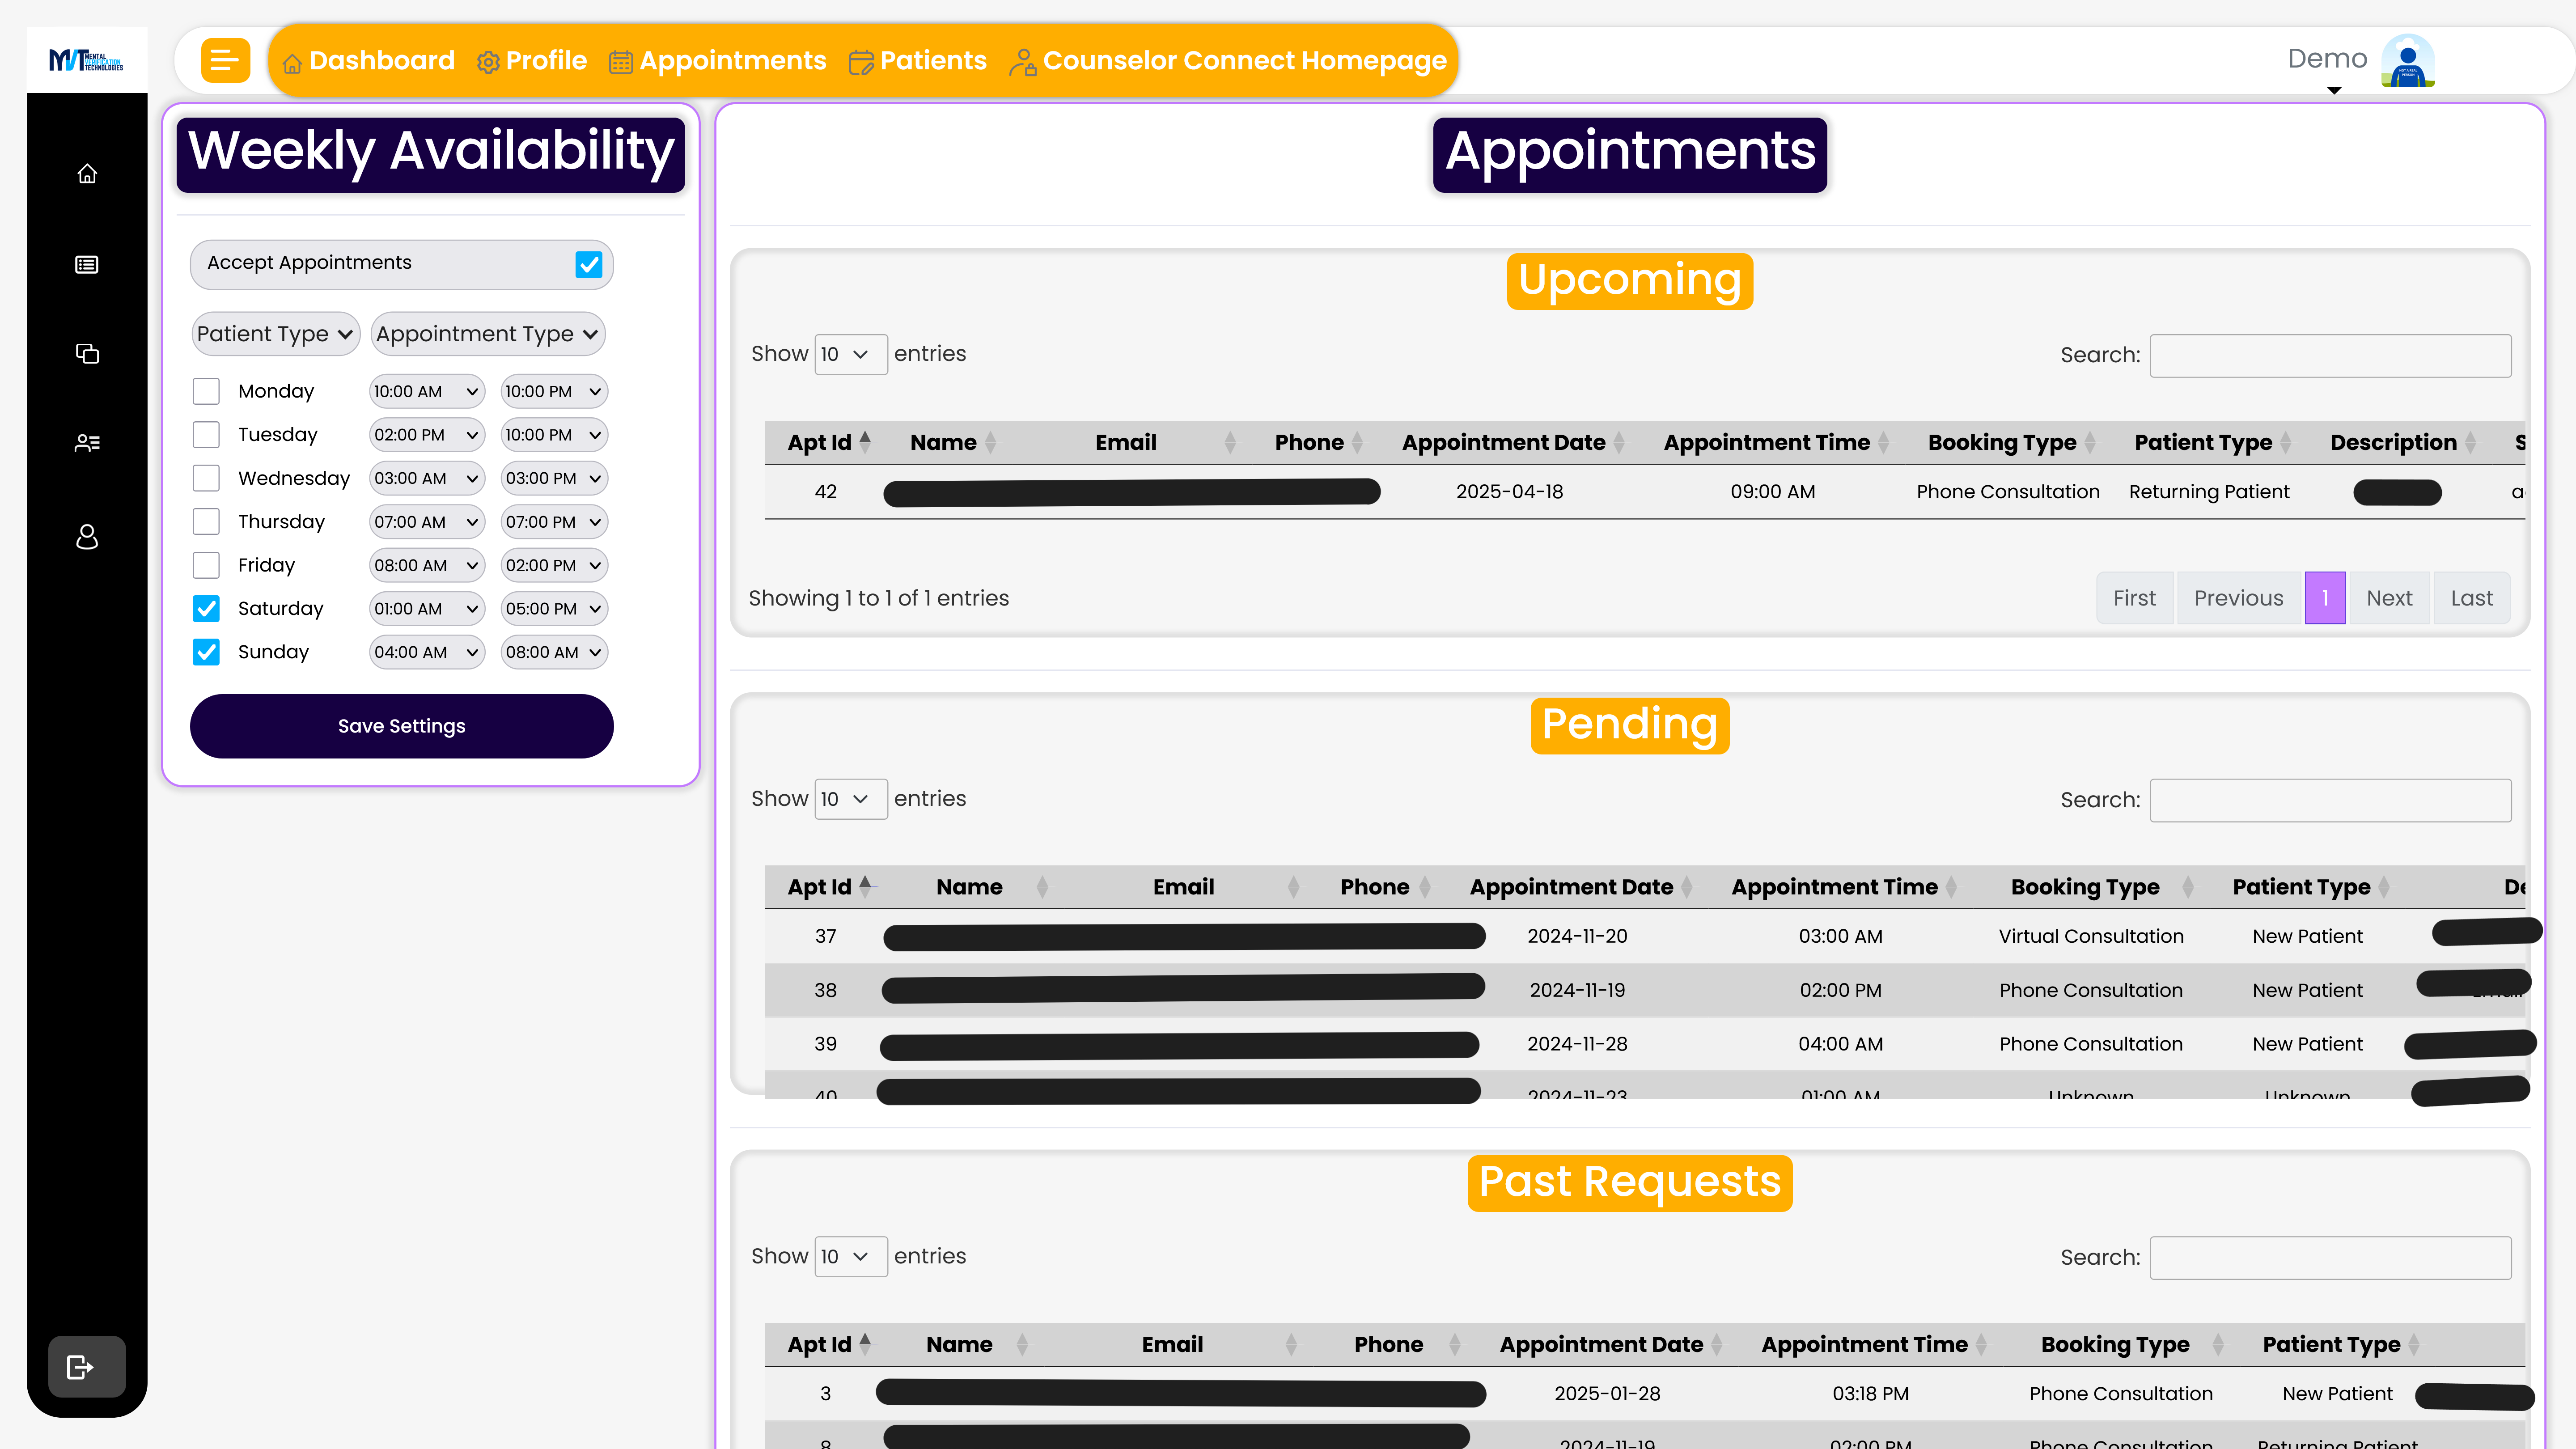
Task: Save the weekly availability settings
Action: point(401,726)
